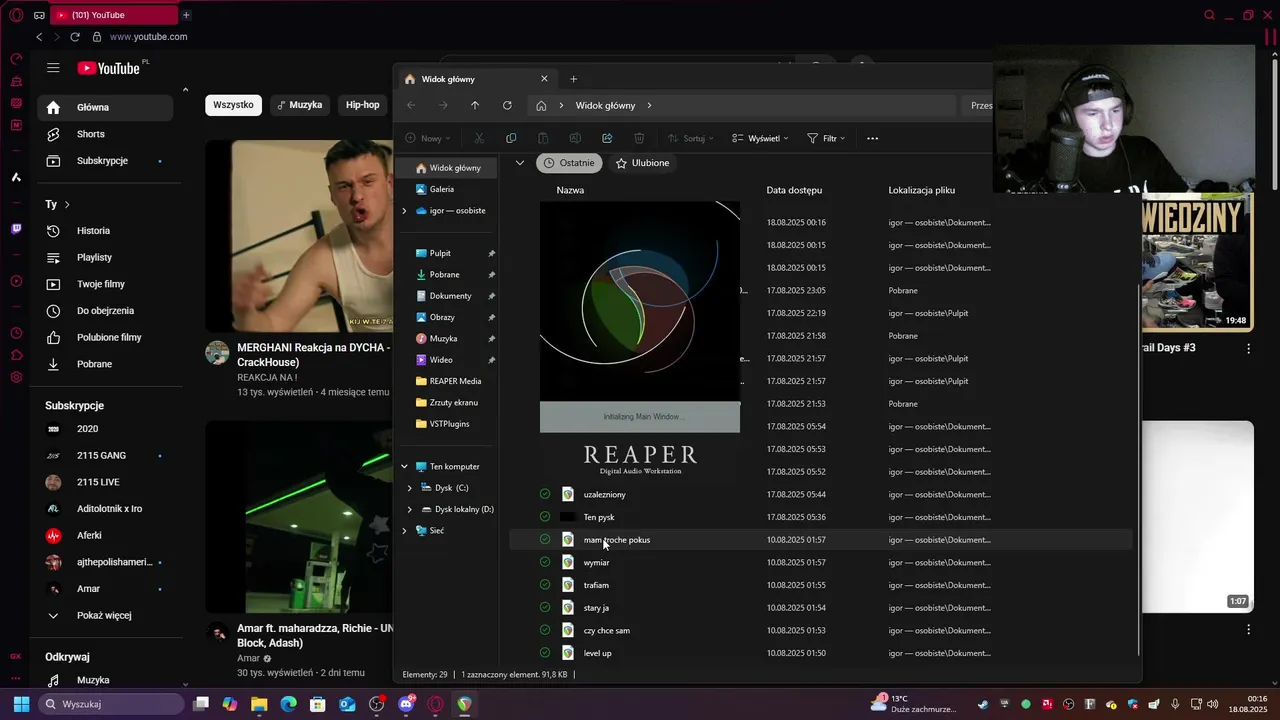Click the Explorer refresh icon

(507, 105)
